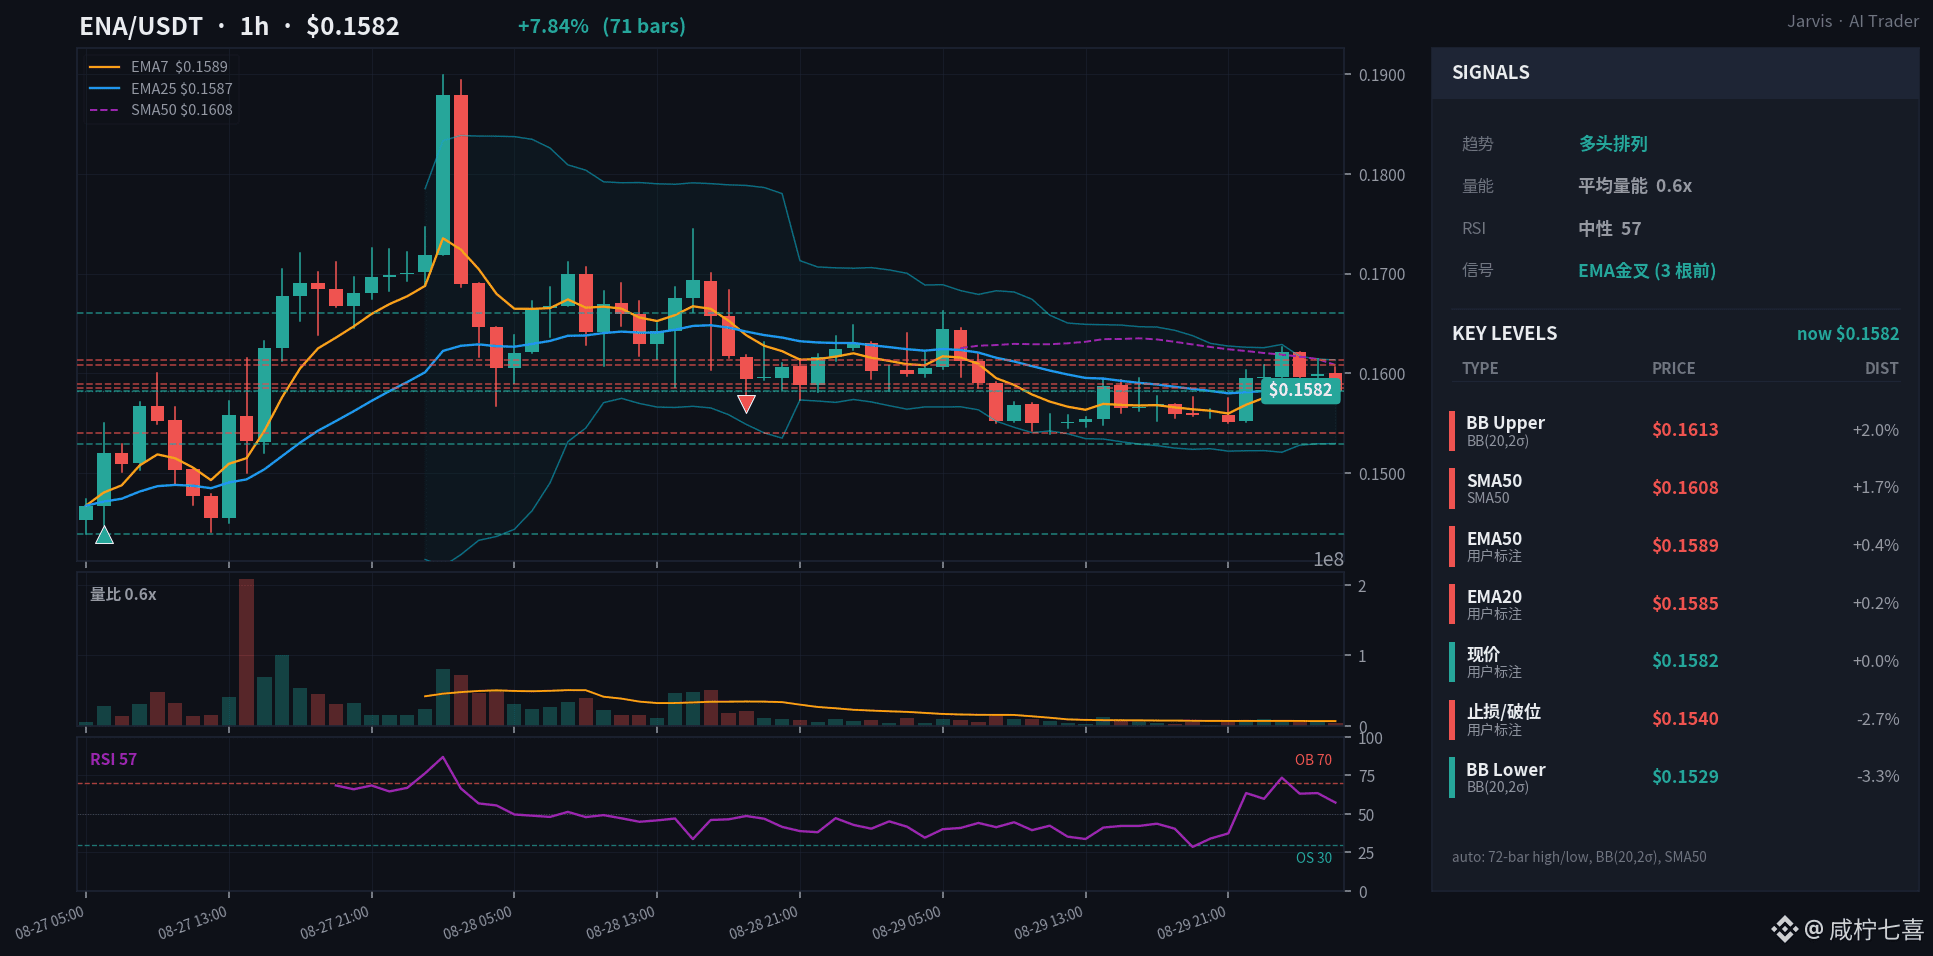
Task: Click the ENA/USDT pair title
Action: click(x=141, y=26)
